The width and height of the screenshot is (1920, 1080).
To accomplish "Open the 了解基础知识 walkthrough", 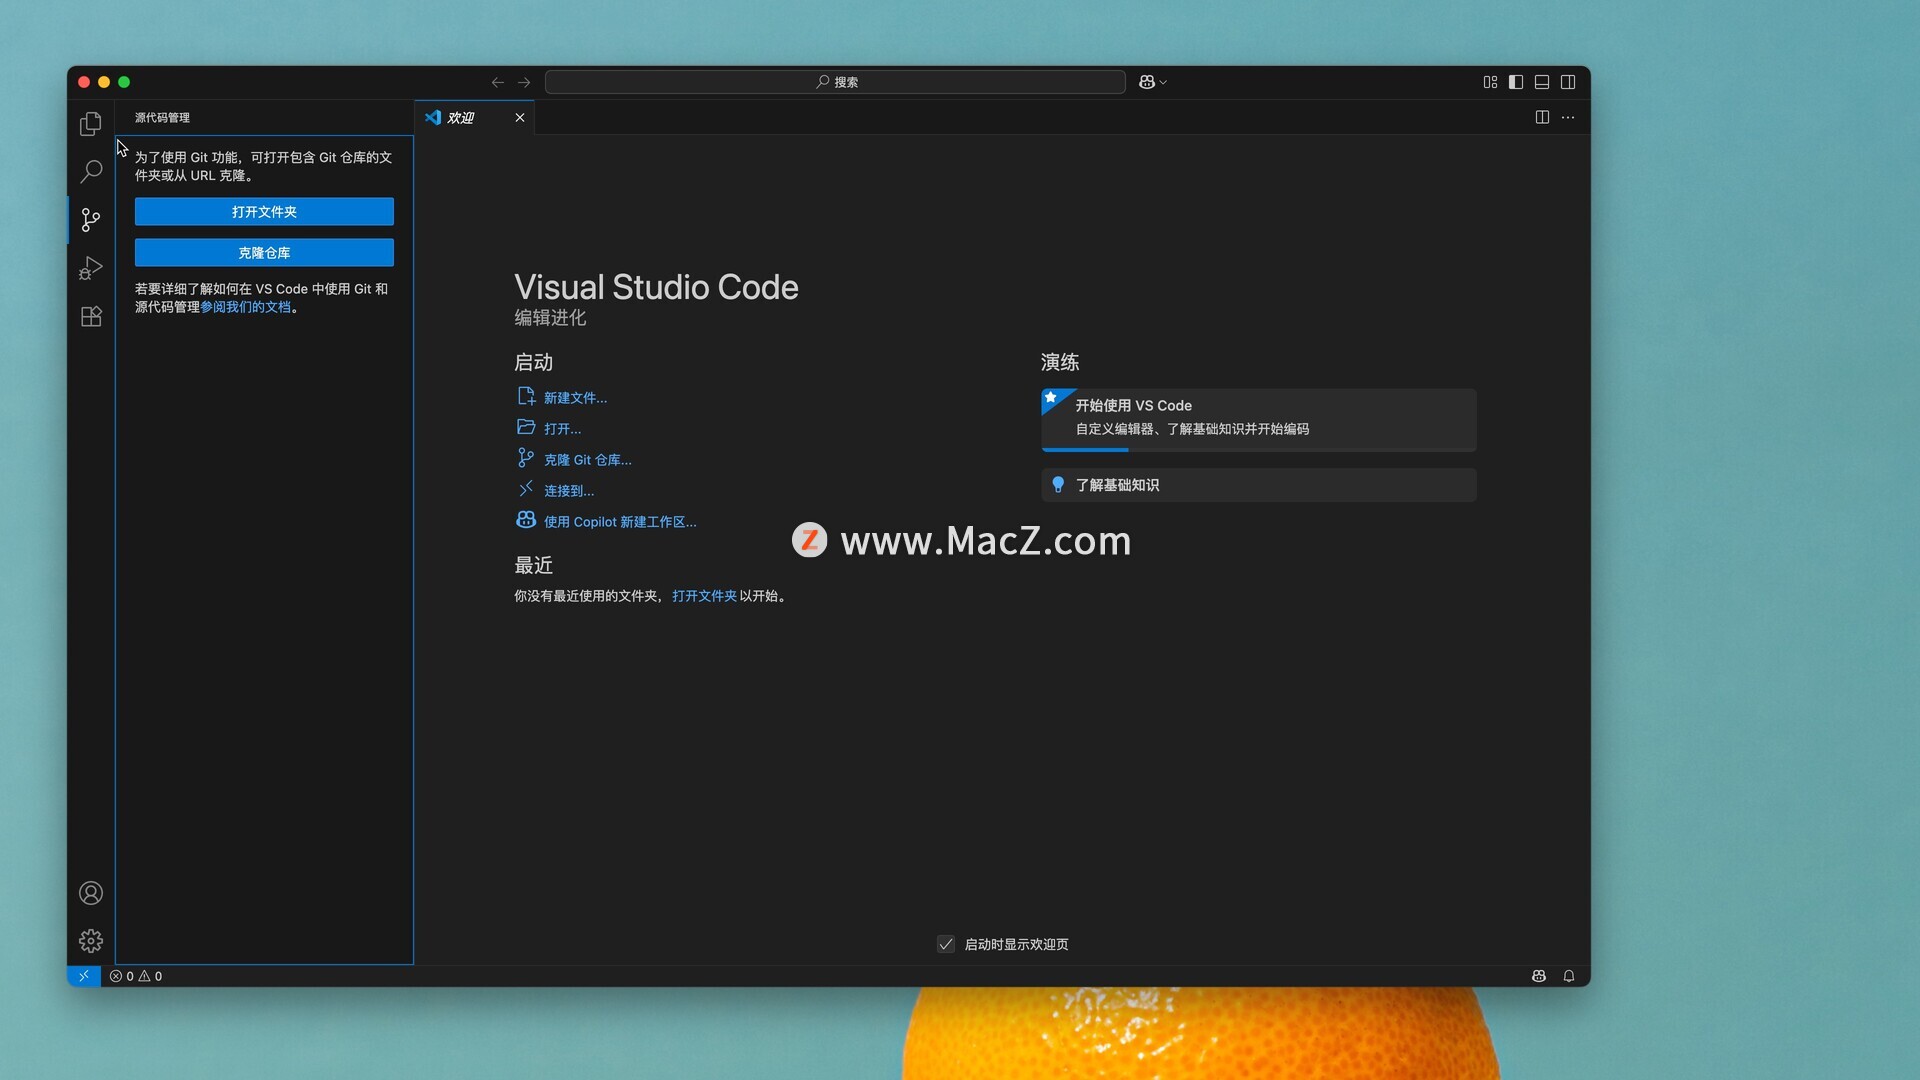I will [x=1258, y=485].
